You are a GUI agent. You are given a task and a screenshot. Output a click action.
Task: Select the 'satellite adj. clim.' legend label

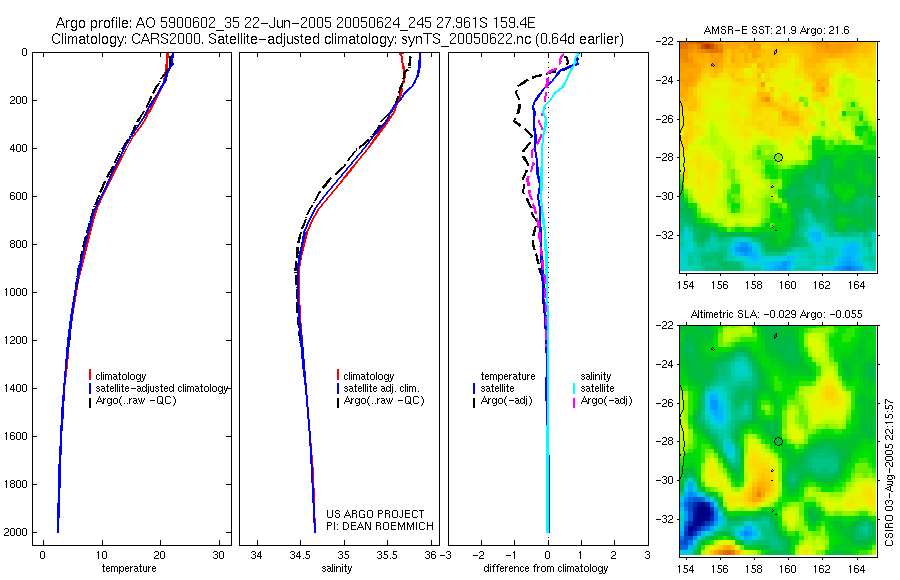(x=381, y=388)
